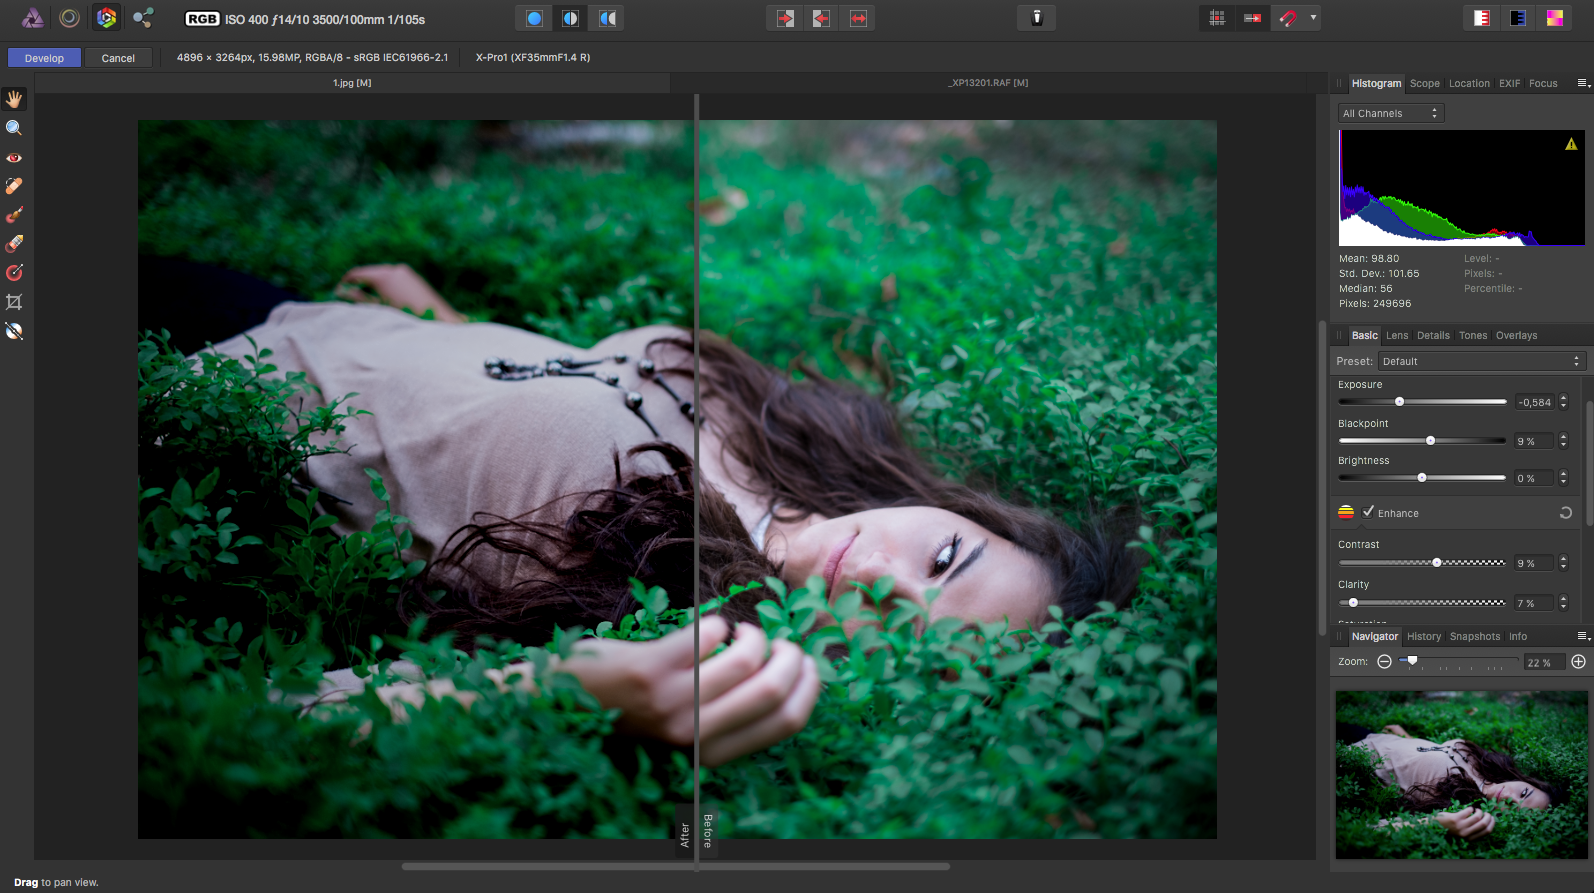Select the View (hand) tool
The image size is (1594, 893).
pos(14,99)
